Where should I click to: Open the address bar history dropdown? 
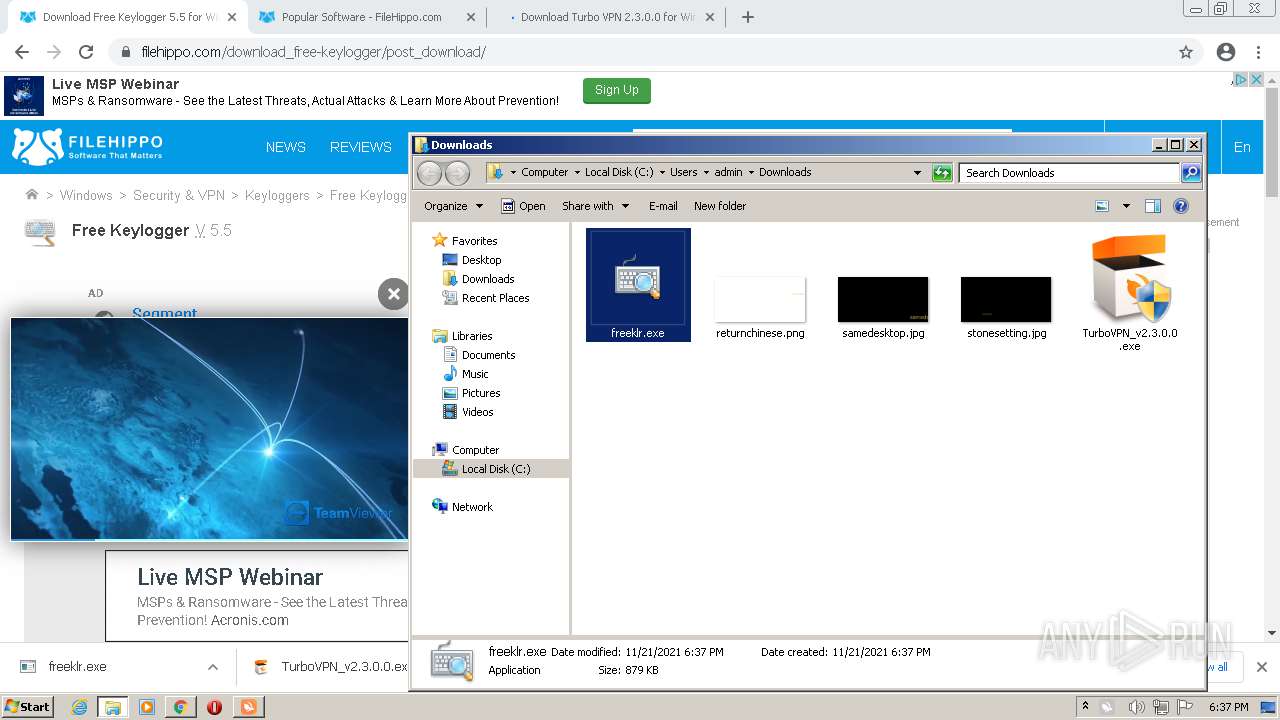pyautogui.click(x=917, y=173)
